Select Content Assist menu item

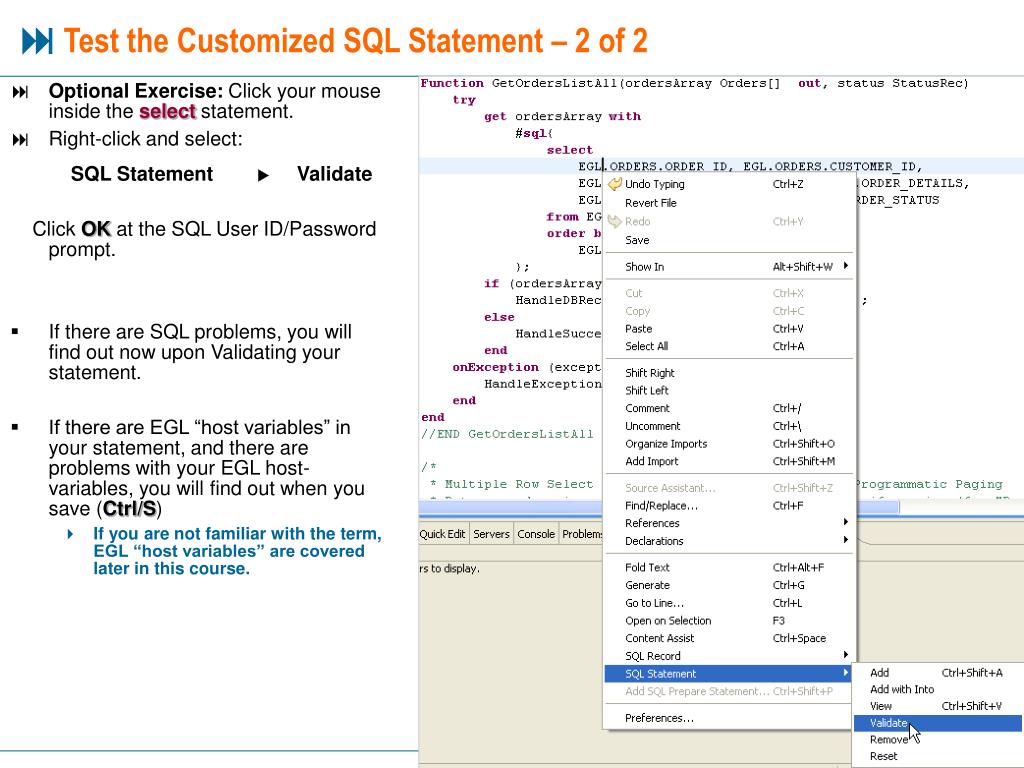(659, 638)
